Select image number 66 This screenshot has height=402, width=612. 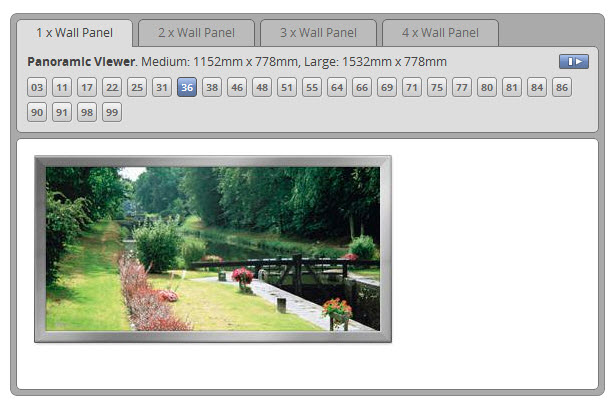coord(362,88)
